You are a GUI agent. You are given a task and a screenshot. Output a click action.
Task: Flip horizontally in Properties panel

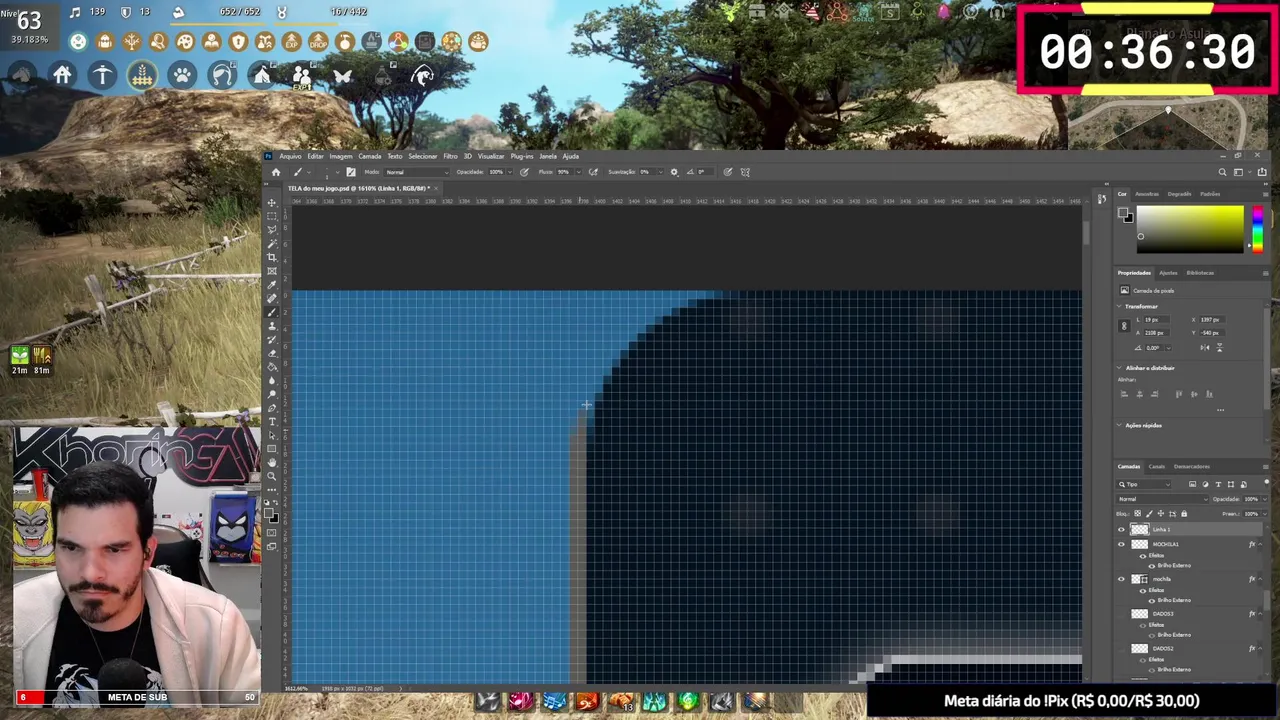(x=1205, y=347)
